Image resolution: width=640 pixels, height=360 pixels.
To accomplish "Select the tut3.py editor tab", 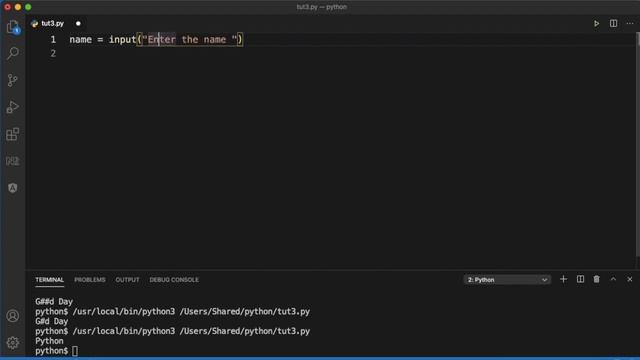I will (x=52, y=24).
